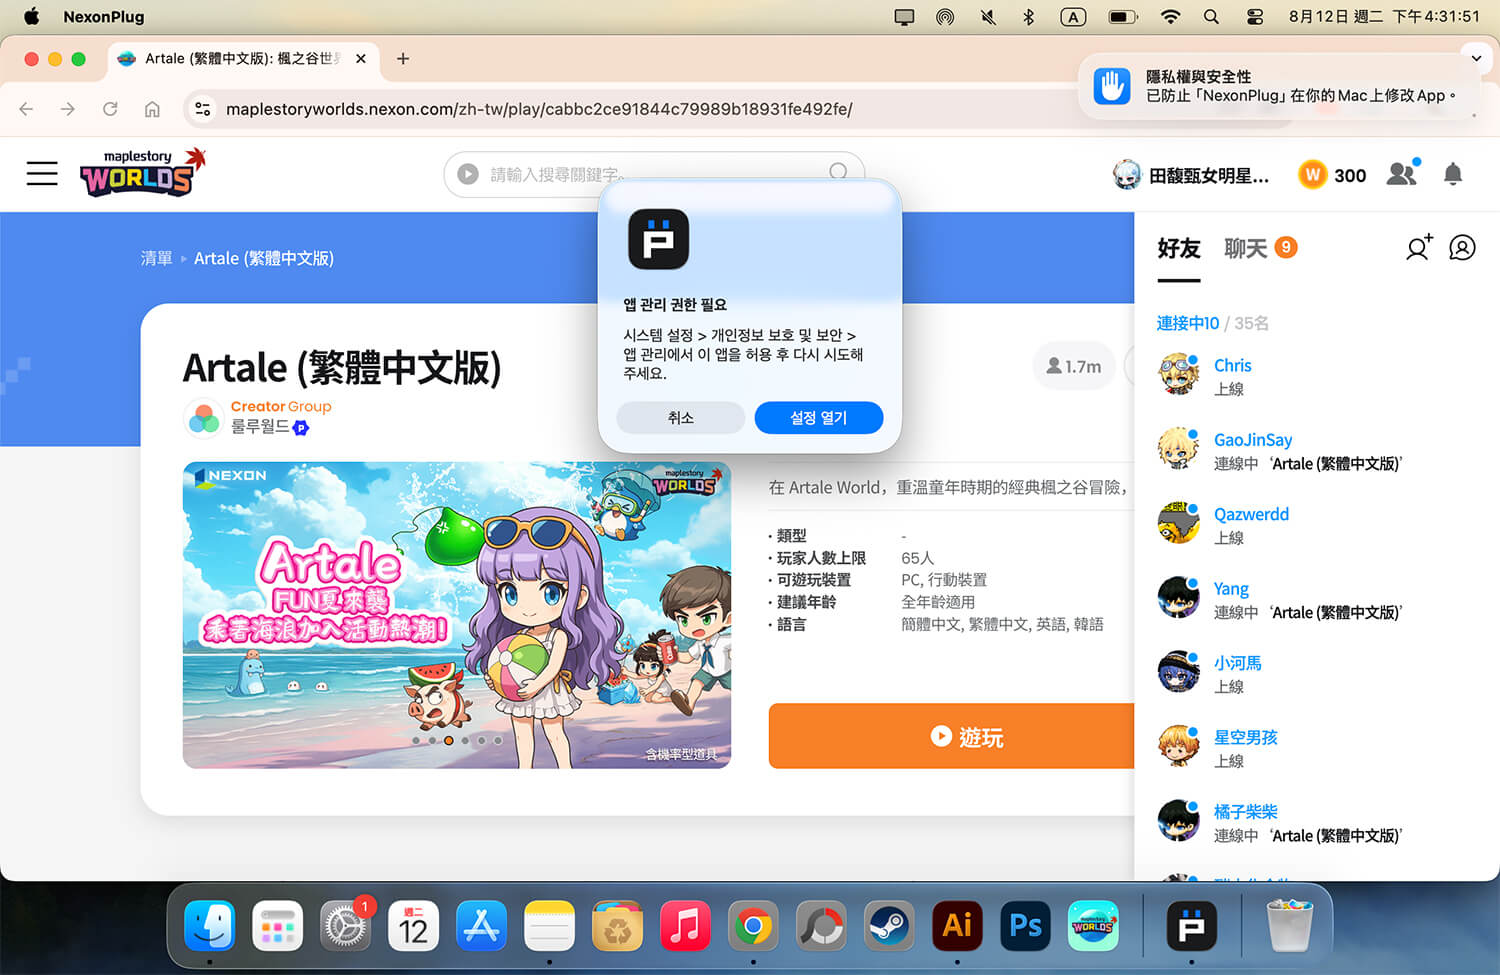This screenshot has width=1500, height=975.
Task: Open Finder from the Dock
Action: coord(210,926)
